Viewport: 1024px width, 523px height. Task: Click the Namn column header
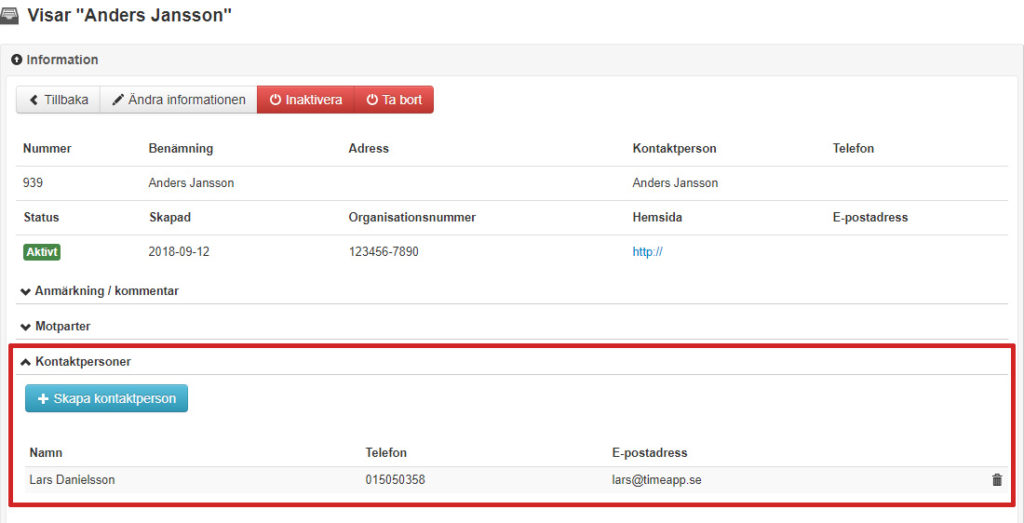pyautogui.click(x=46, y=453)
